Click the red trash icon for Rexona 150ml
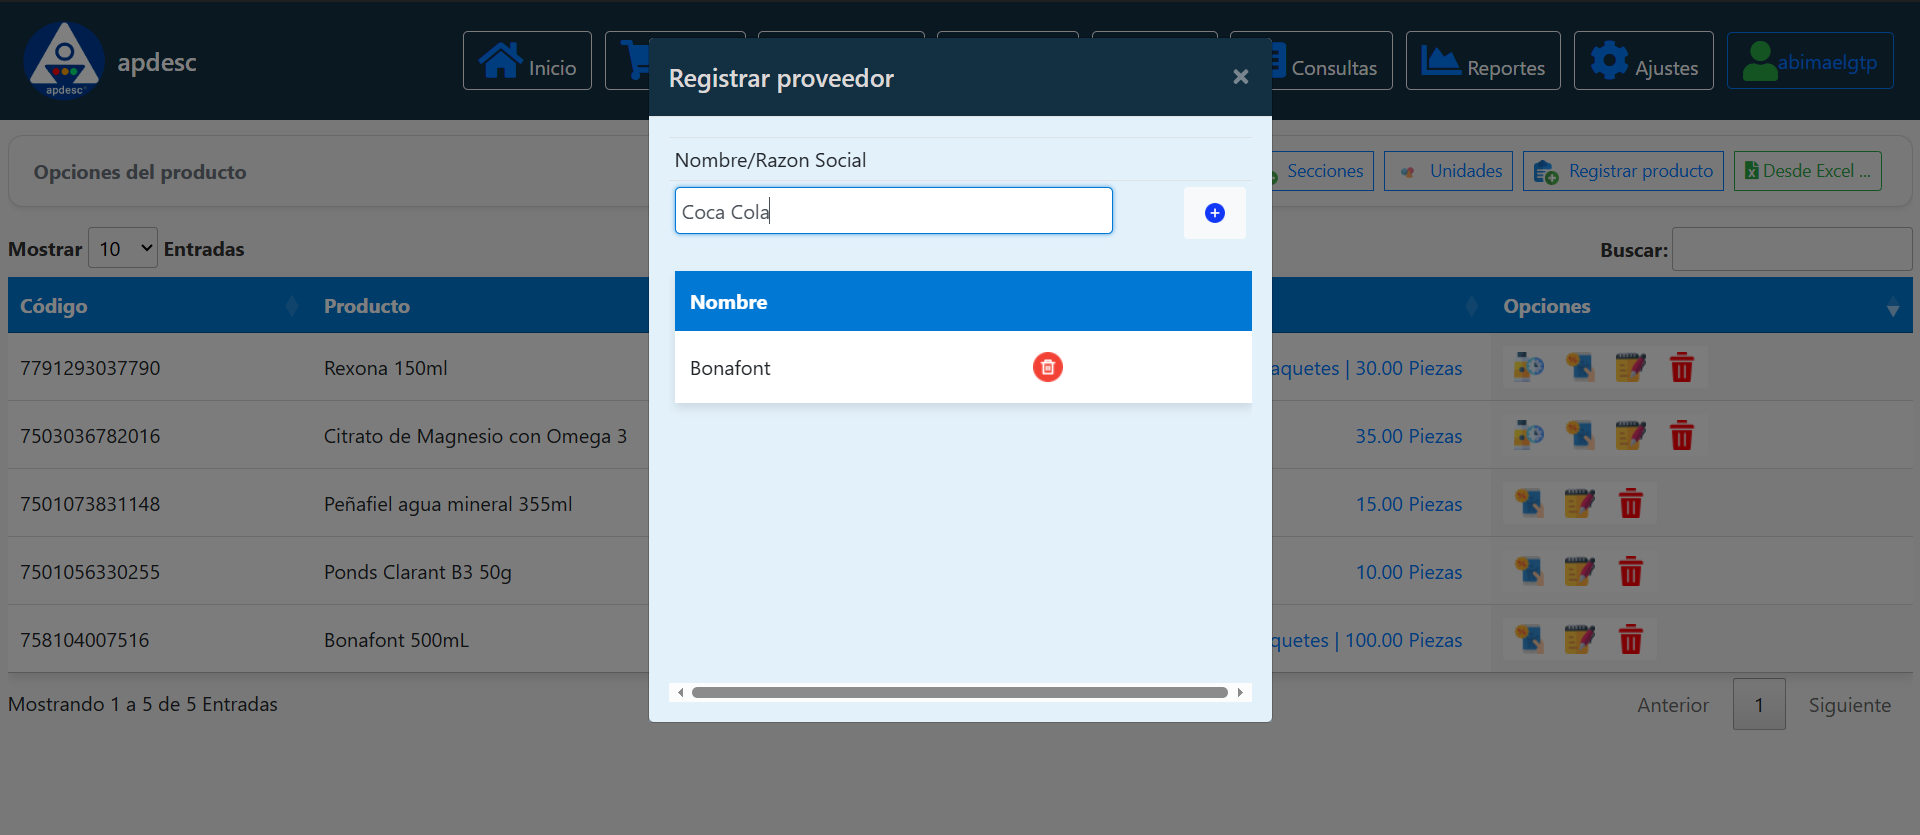The height and width of the screenshot is (835, 1920). point(1681,368)
